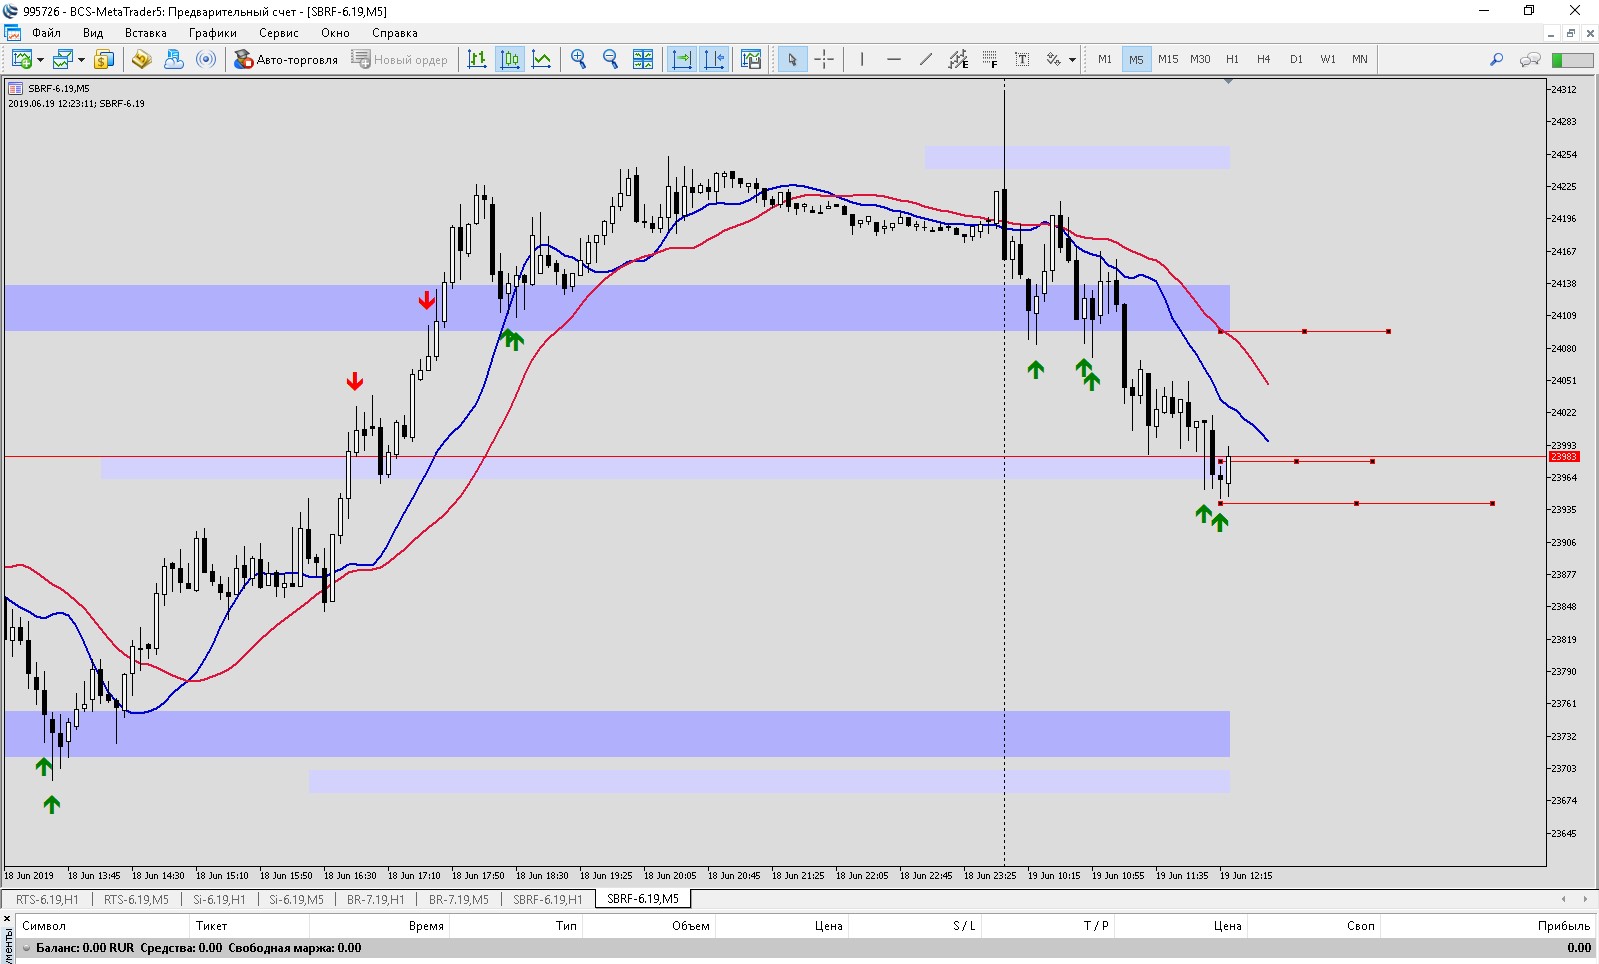The height and width of the screenshot is (964, 1599).
Task: Open the Вставка menu
Action: pos(146,33)
